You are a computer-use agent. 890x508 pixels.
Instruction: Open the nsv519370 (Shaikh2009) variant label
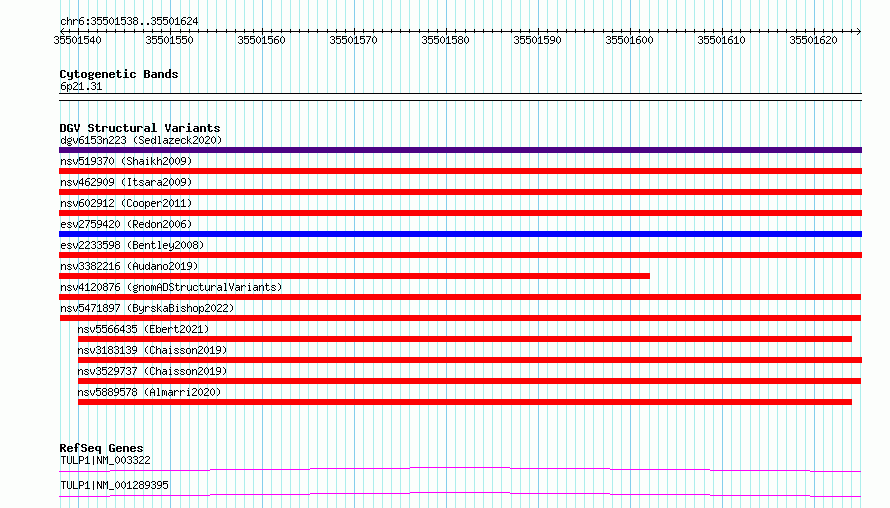126,161
